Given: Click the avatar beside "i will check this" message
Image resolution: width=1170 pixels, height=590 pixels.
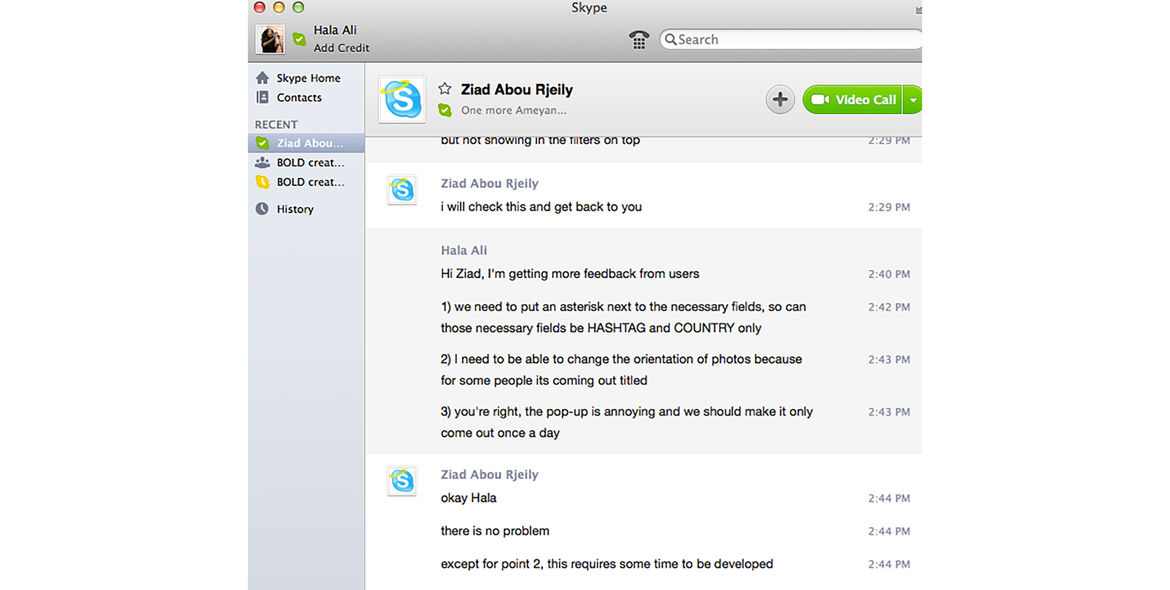Looking at the screenshot, I should (402, 189).
